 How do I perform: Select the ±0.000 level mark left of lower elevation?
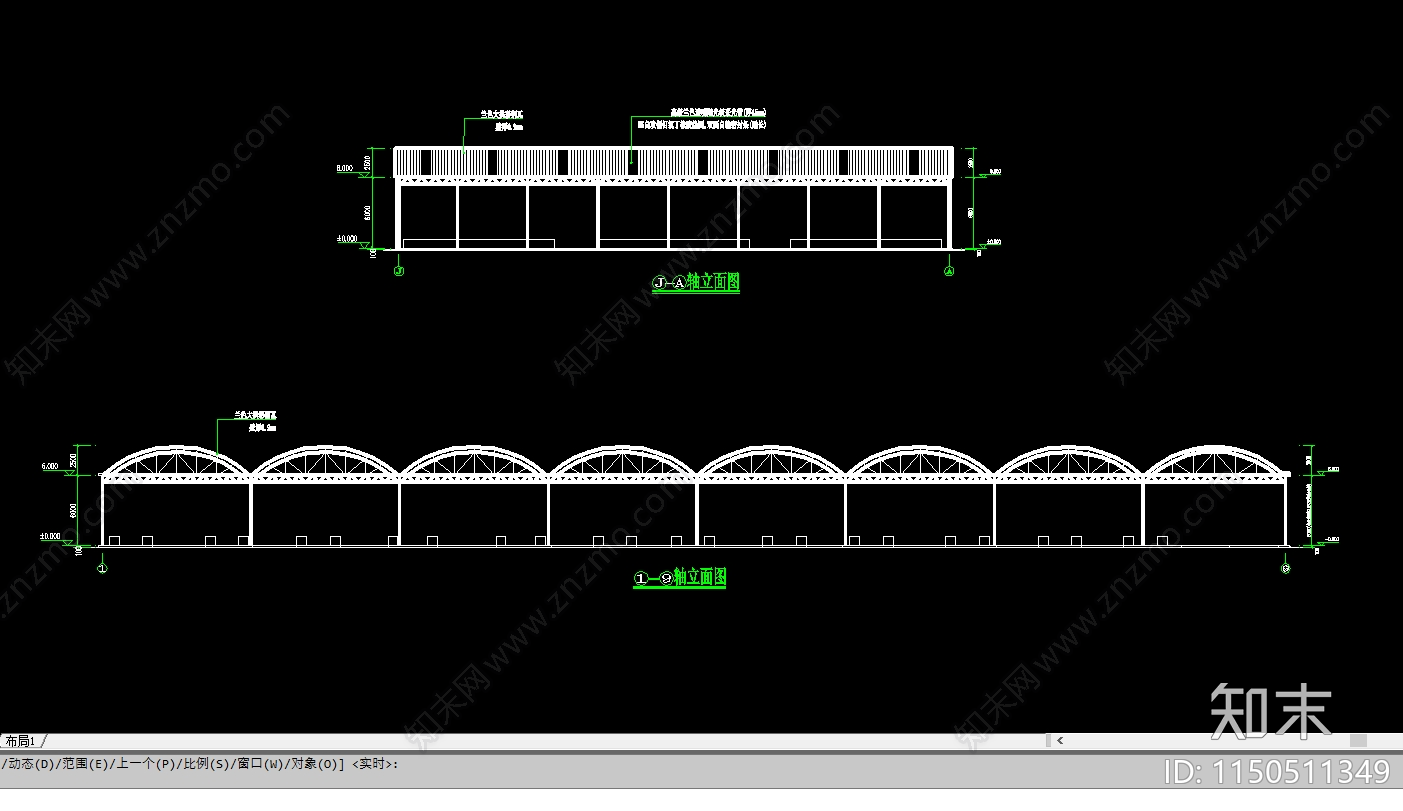pyautogui.click(x=50, y=537)
